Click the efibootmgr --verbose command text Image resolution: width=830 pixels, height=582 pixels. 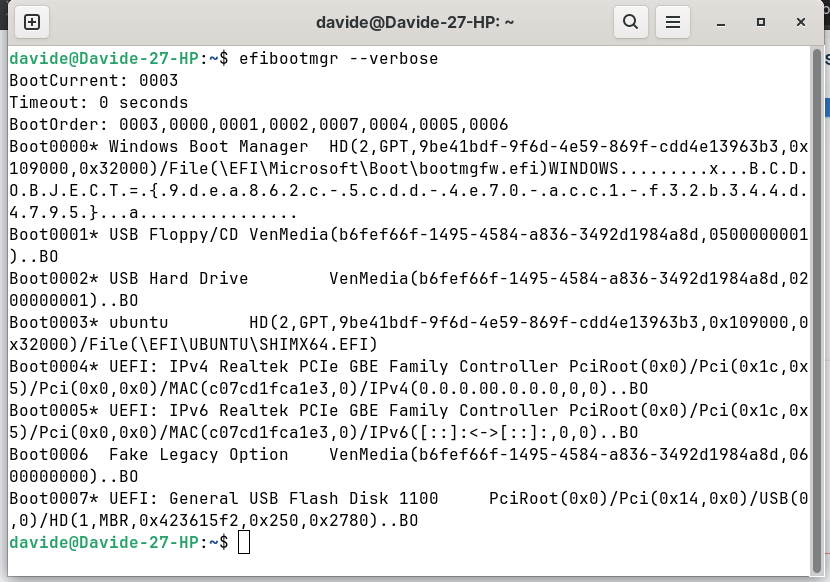point(339,58)
